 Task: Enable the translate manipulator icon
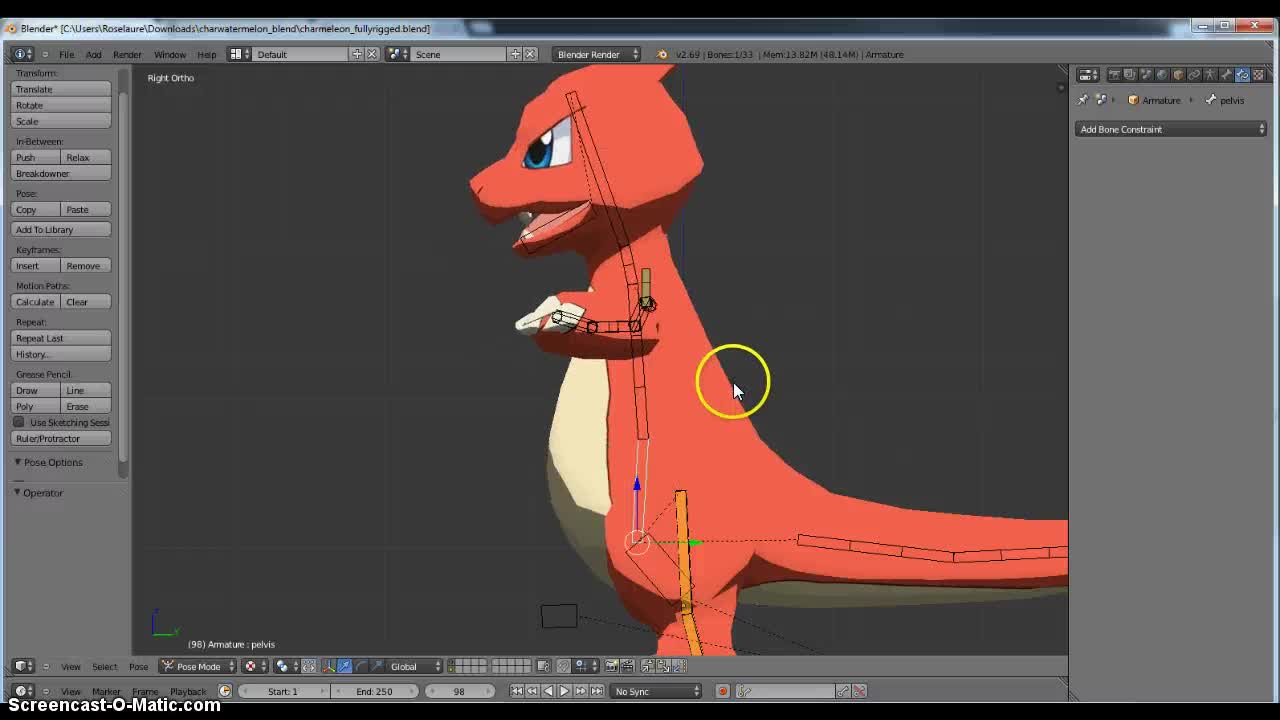(344, 666)
